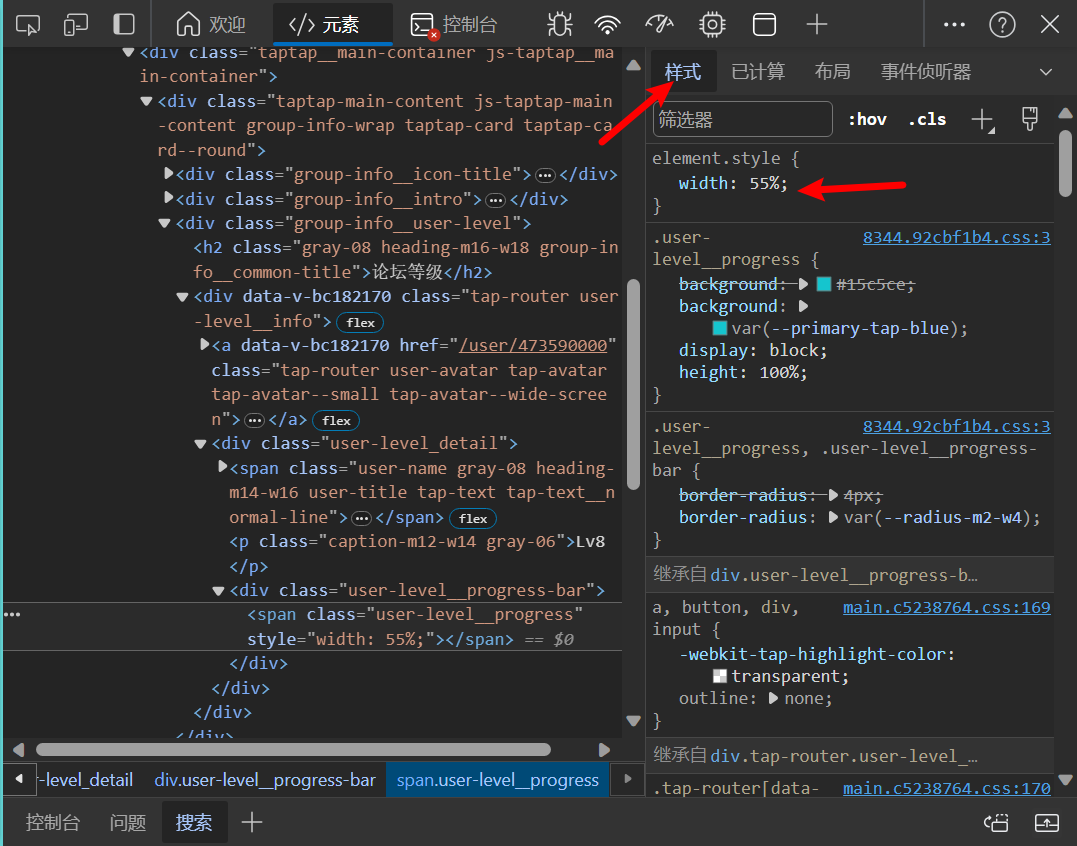Toggle the sidebar dock panel icon
This screenshot has width=1077, height=846.
click(x=124, y=25)
